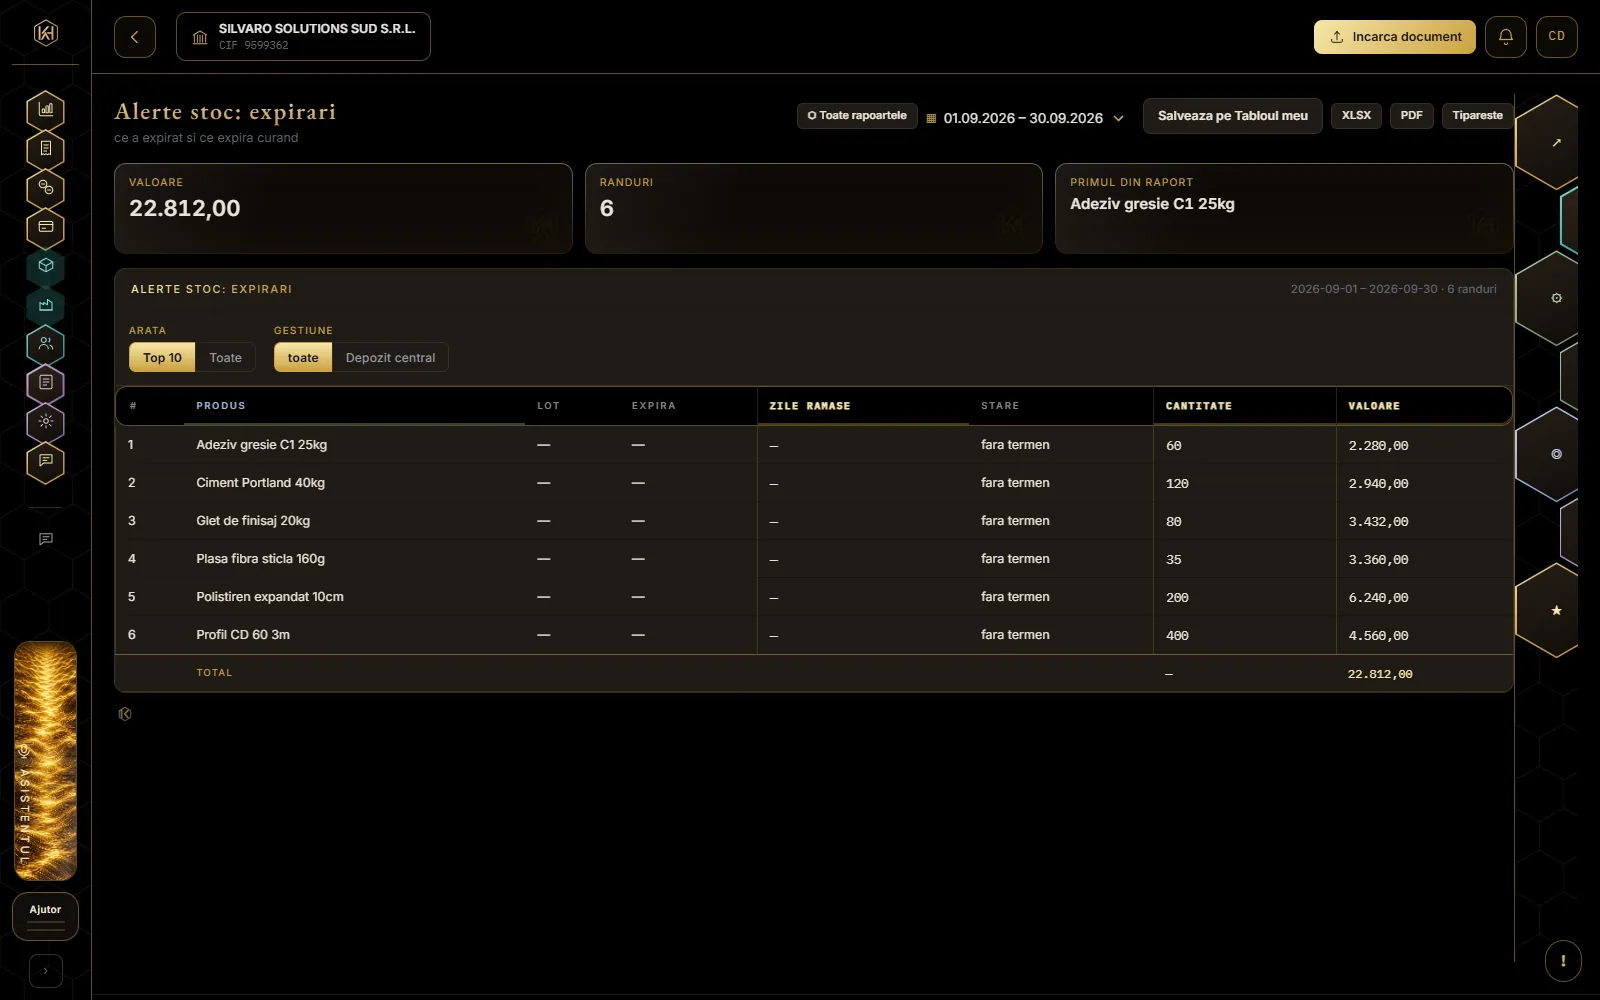Select the Top 10 display option

[x=162, y=358]
